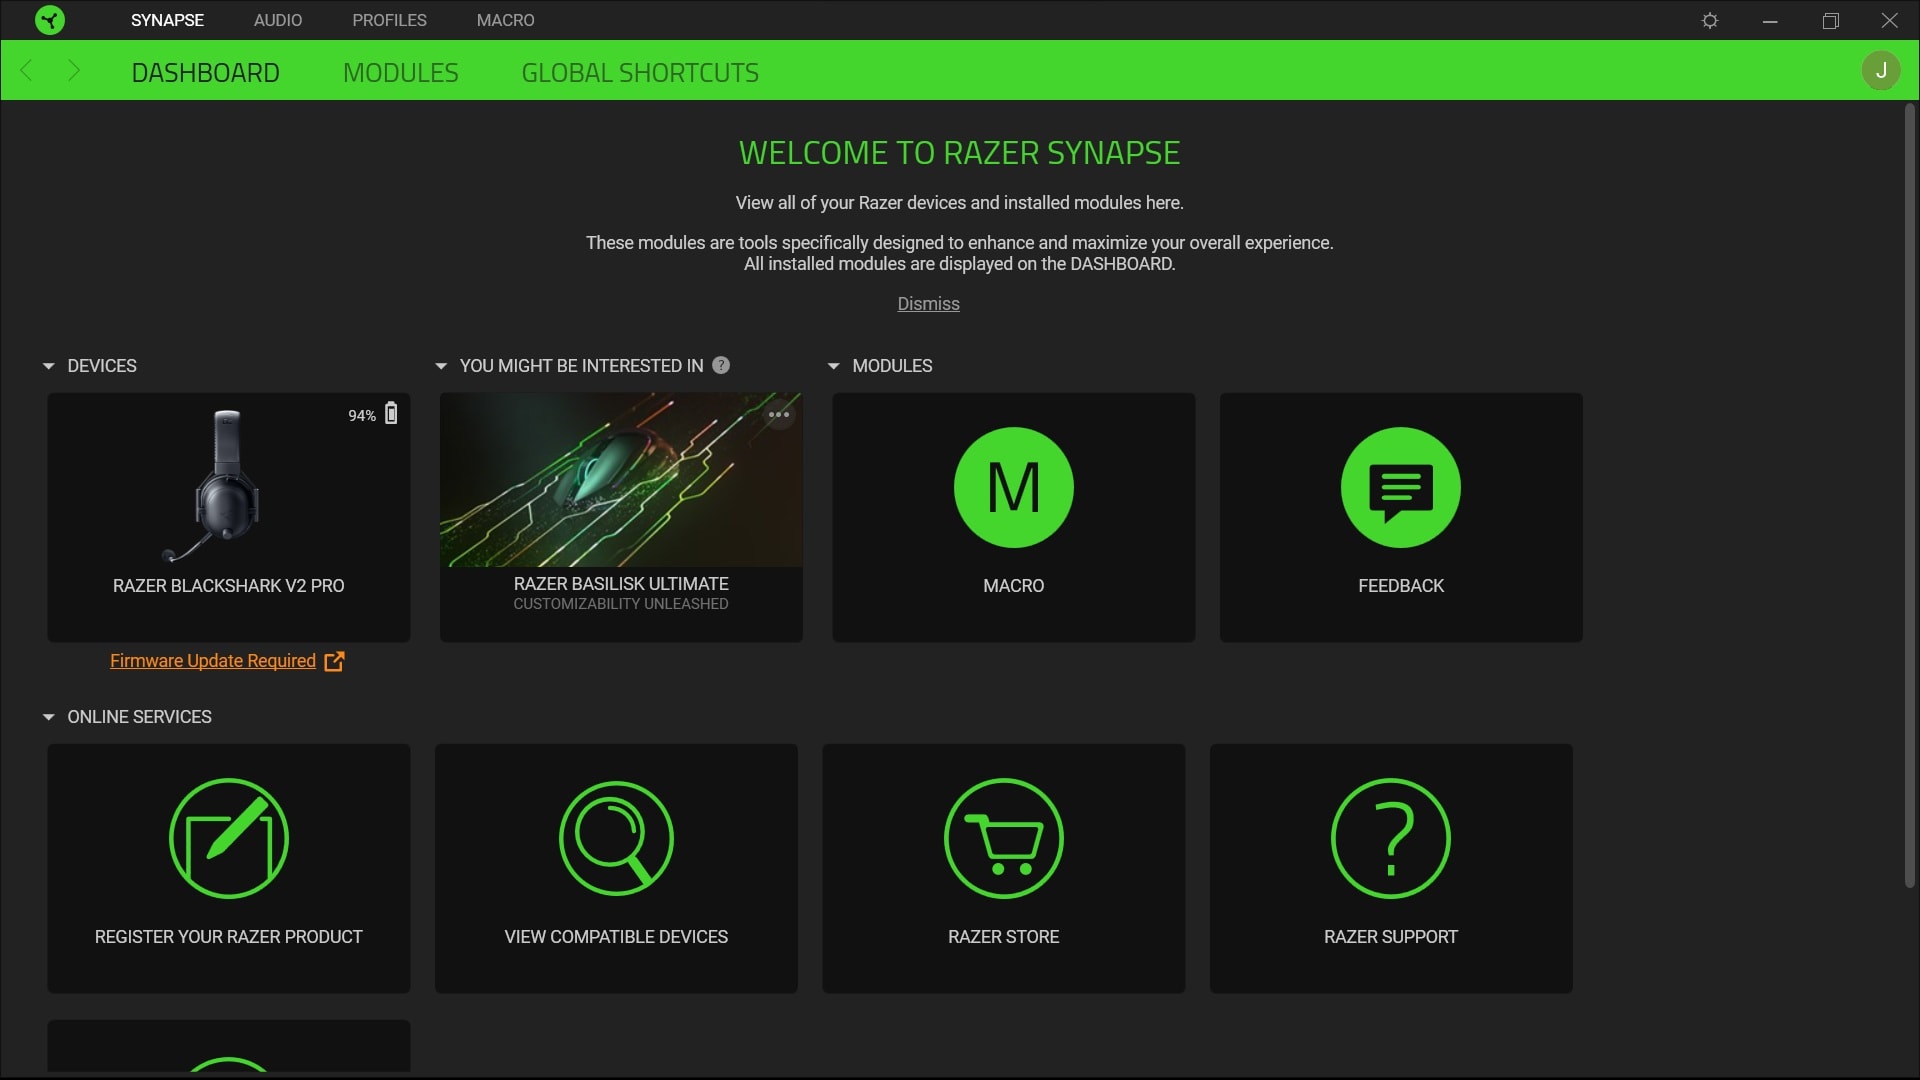The width and height of the screenshot is (1920, 1080).
Task: Click the View Compatible Devices magnifier icon
Action: (x=616, y=839)
